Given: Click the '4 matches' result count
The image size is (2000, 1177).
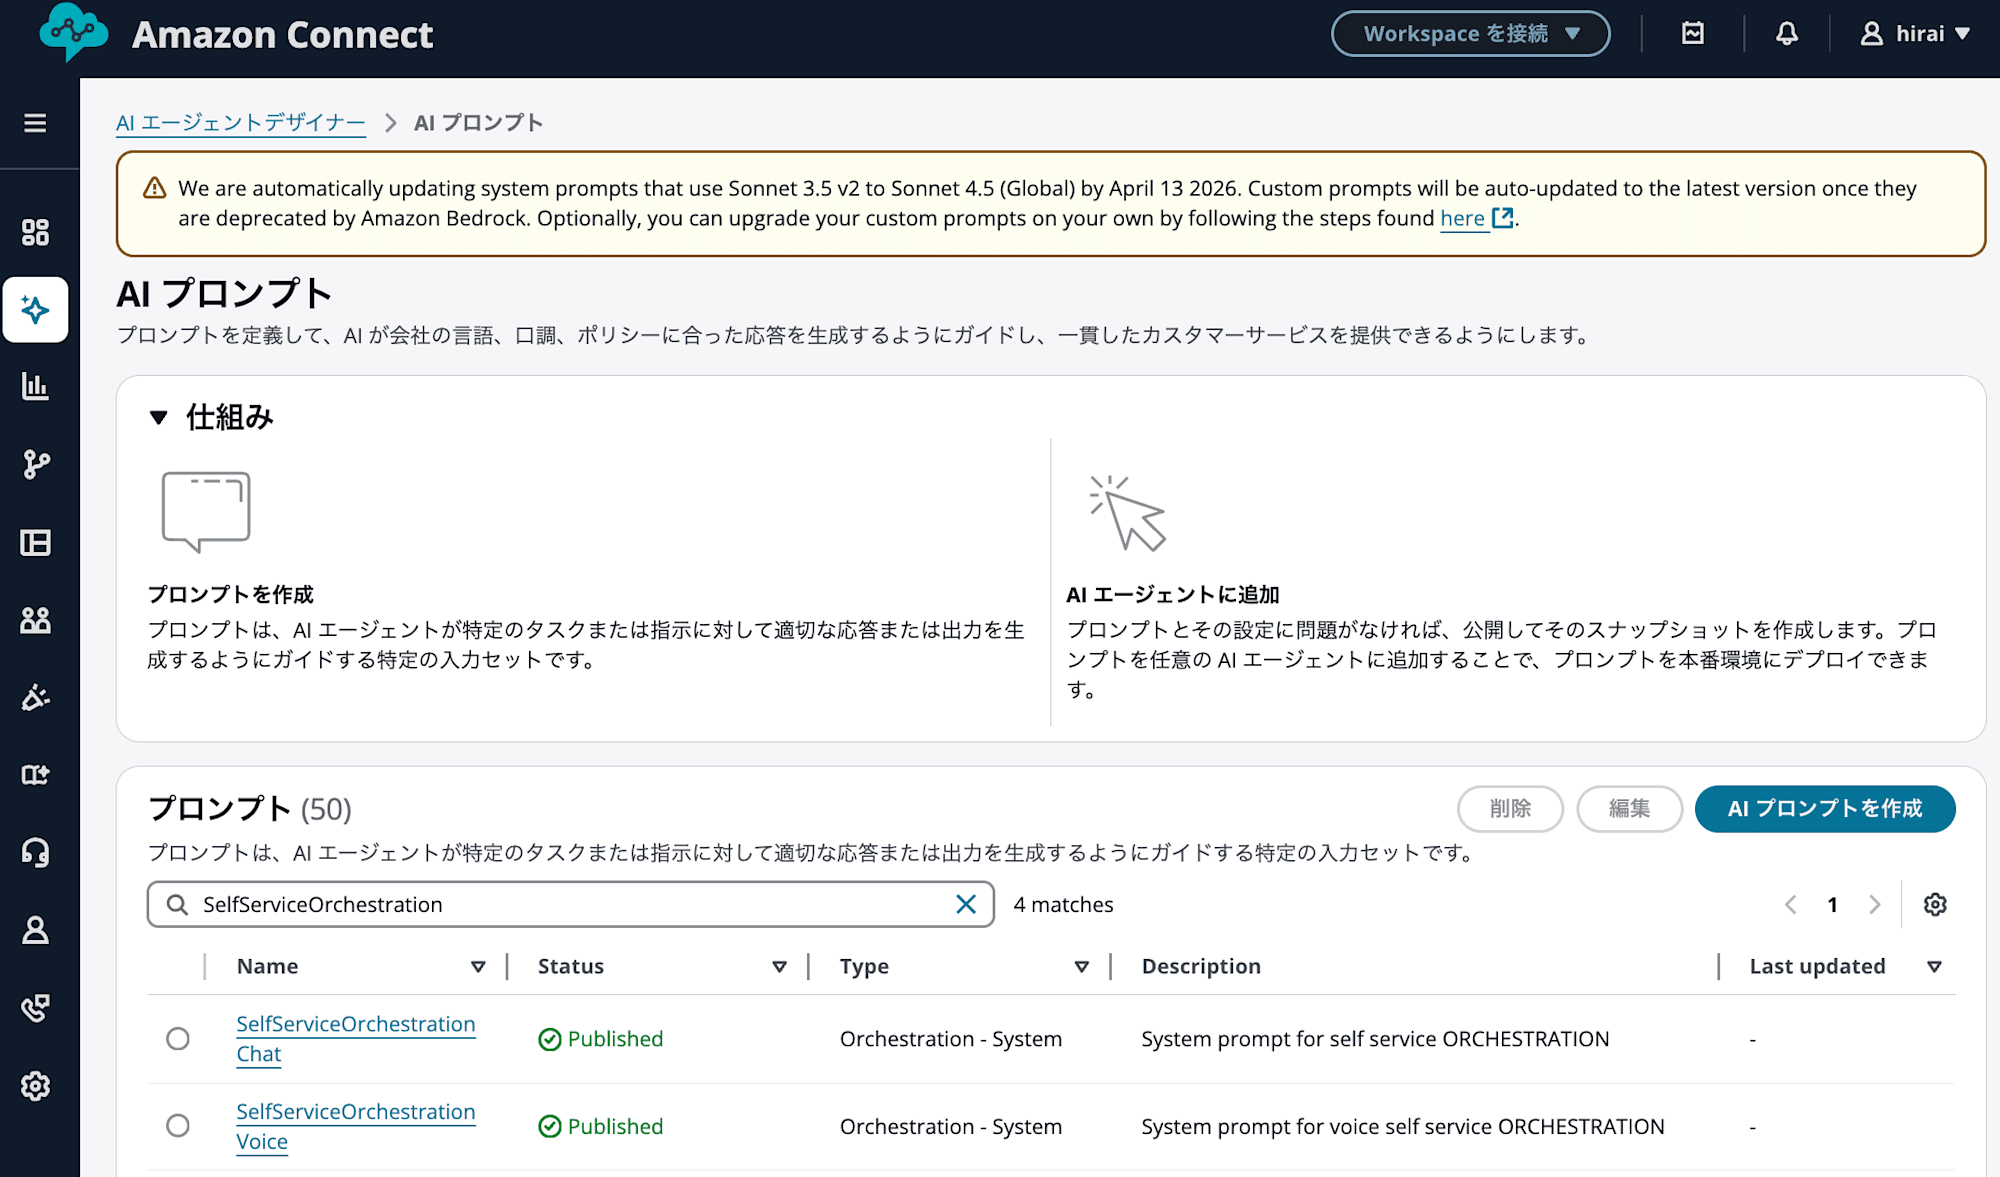Looking at the screenshot, I should coord(1063,904).
